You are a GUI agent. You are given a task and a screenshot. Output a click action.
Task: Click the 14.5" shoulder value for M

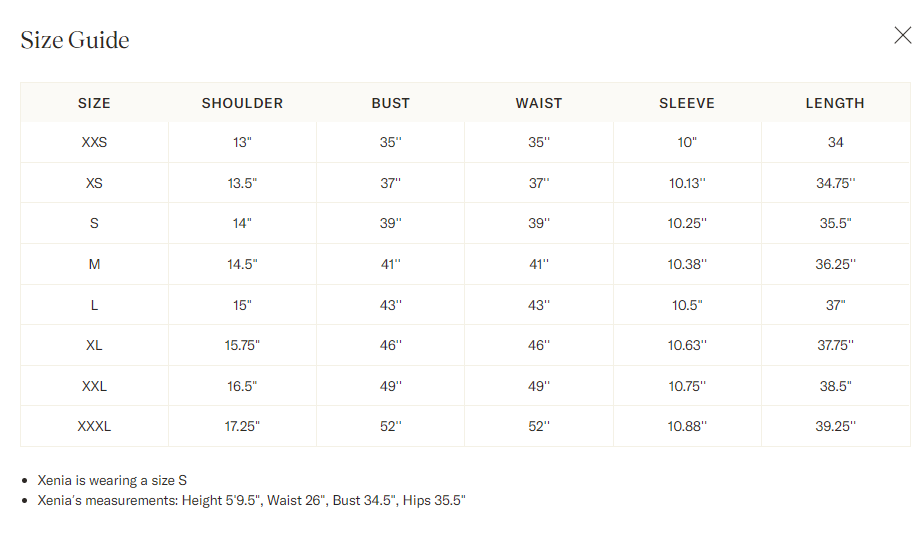pos(242,264)
